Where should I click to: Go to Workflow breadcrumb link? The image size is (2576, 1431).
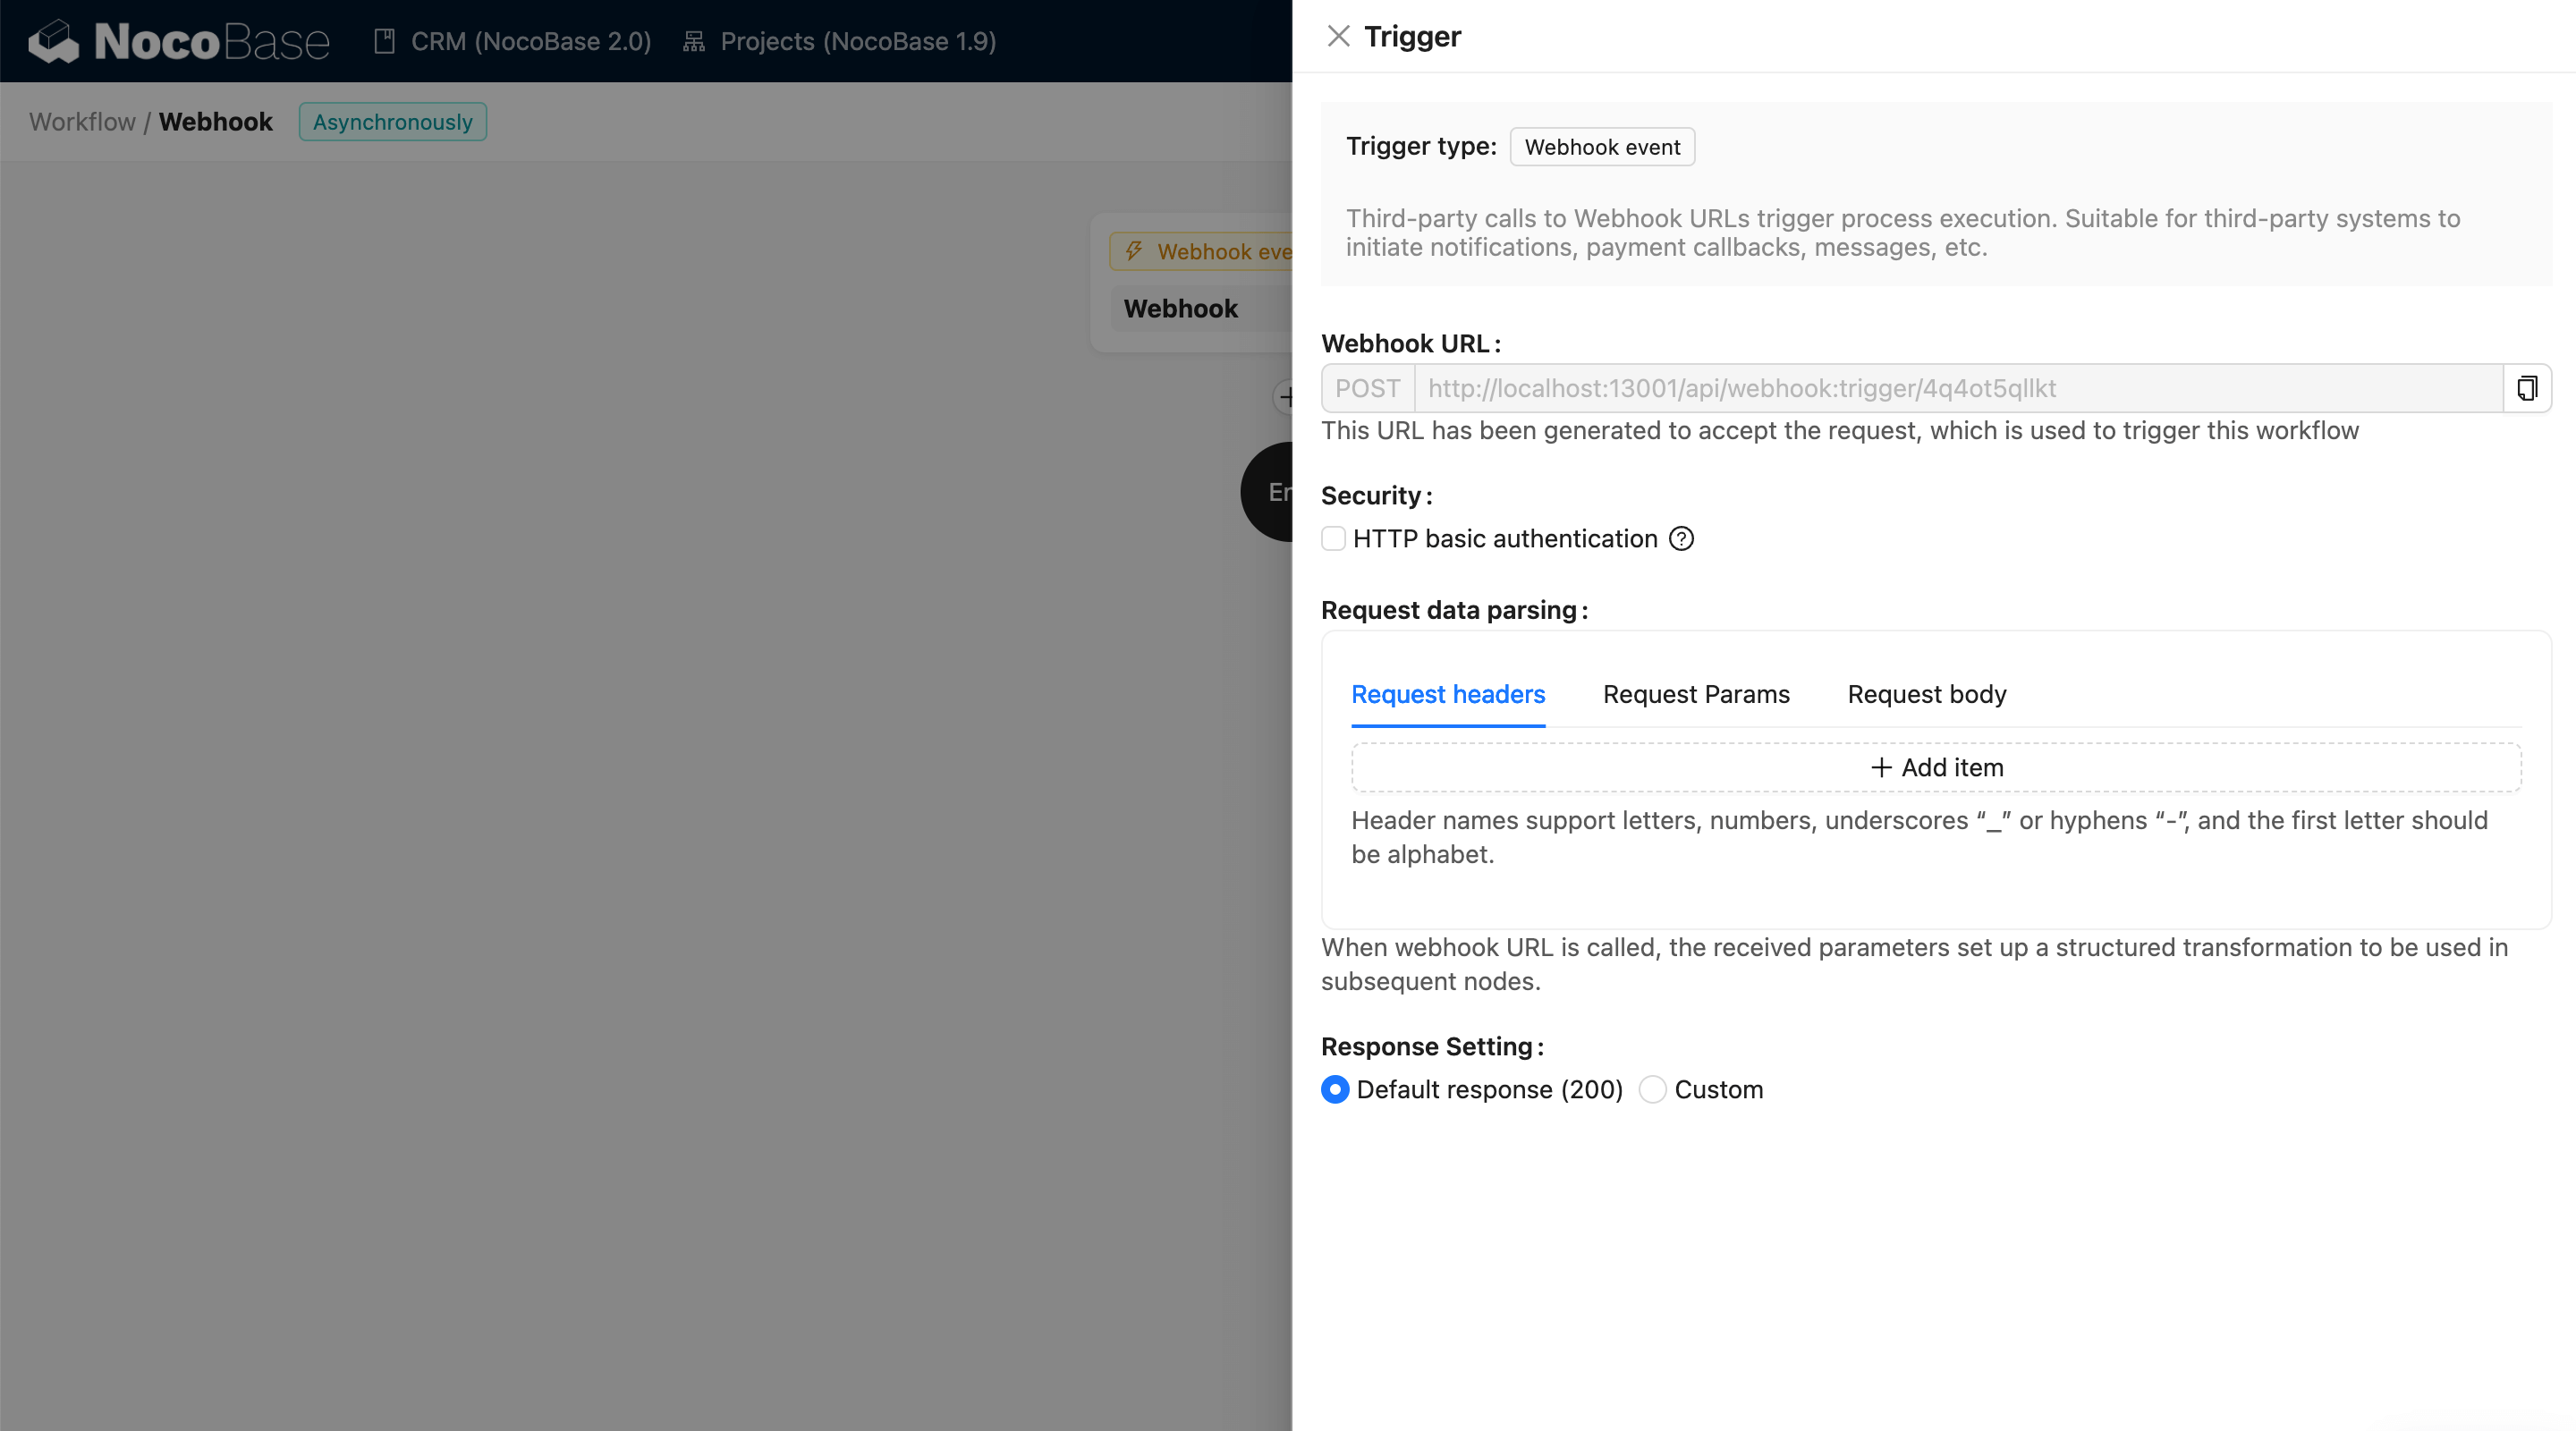(82, 122)
